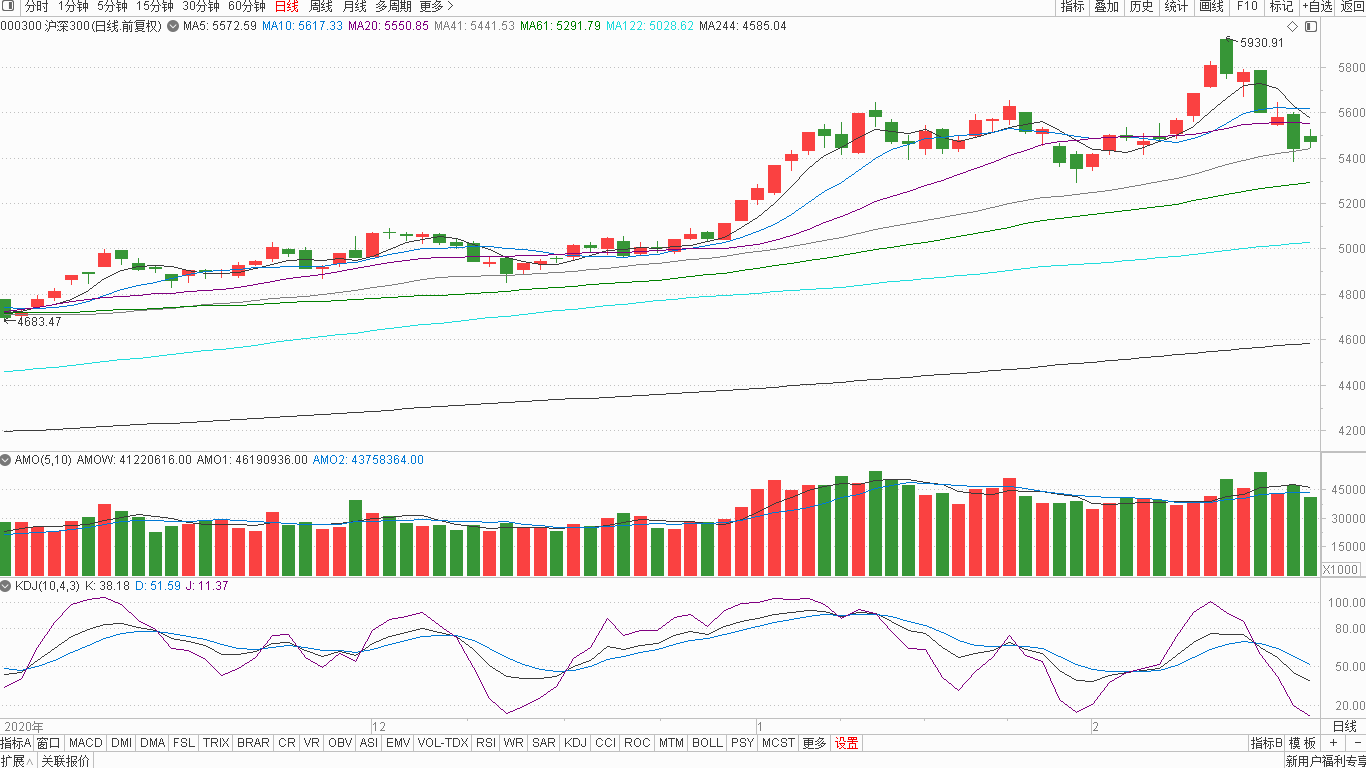1366x768 pixels.
Task: Apply the DMI indicator
Action: point(121,743)
